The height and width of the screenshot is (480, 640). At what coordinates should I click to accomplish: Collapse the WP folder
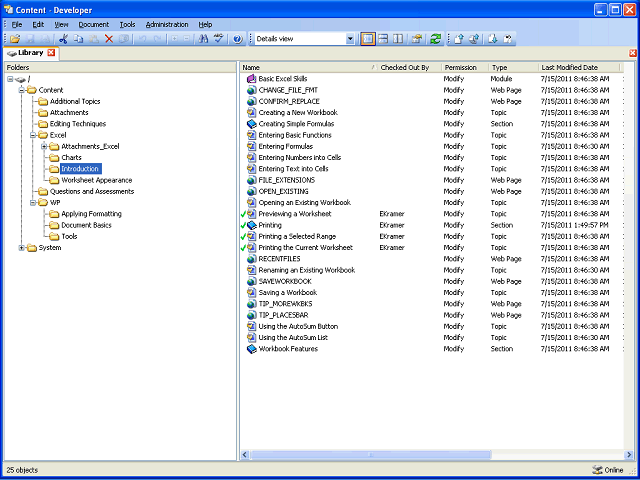pos(33,202)
